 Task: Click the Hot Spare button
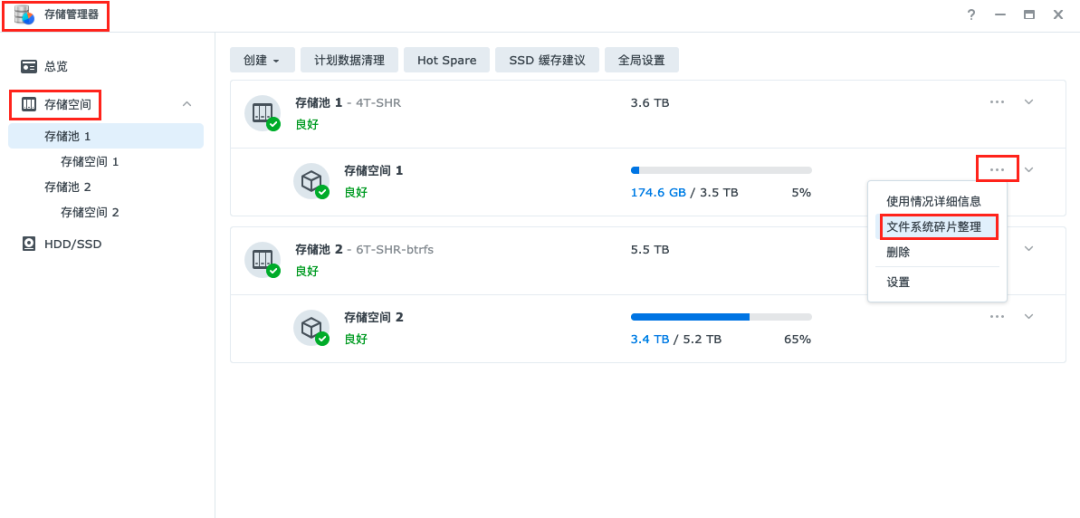pos(446,60)
